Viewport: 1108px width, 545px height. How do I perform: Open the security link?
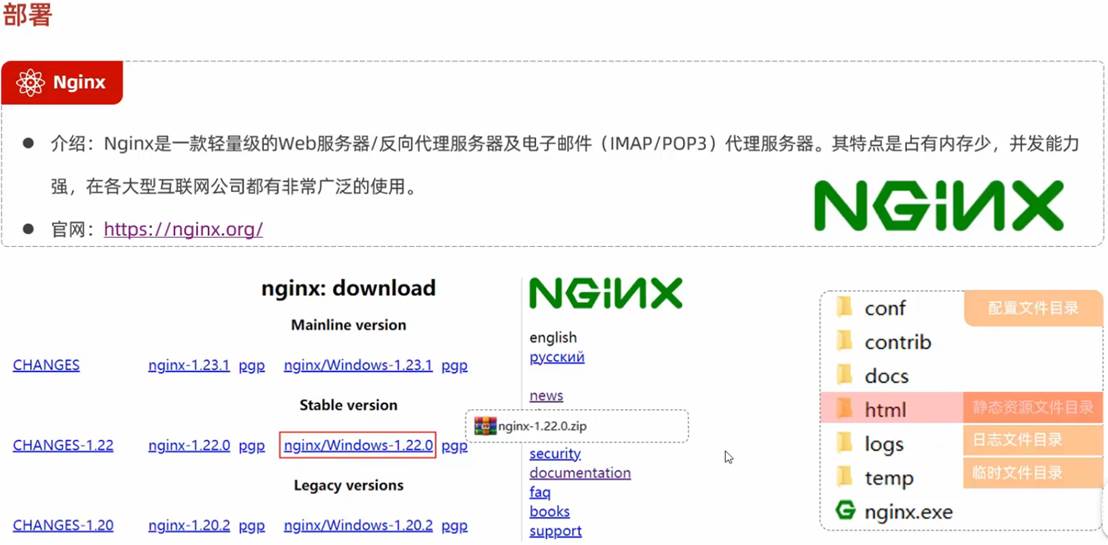tap(555, 453)
